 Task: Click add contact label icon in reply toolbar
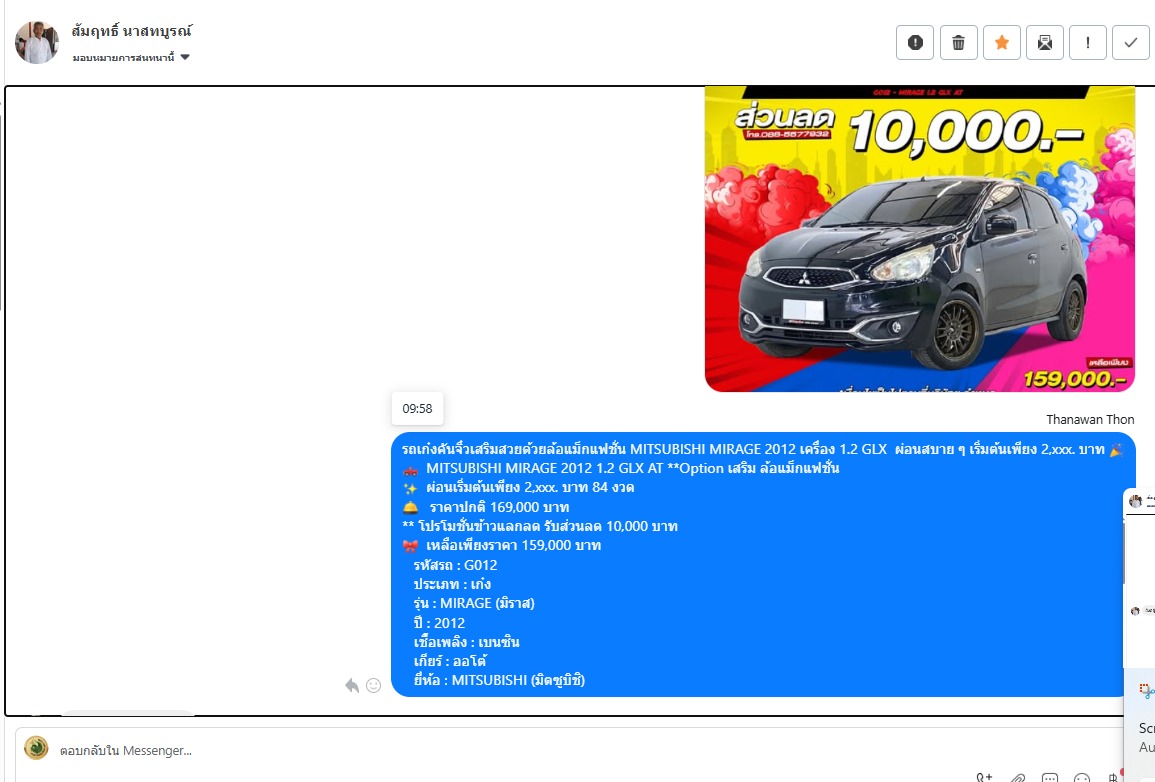(985, 778)
